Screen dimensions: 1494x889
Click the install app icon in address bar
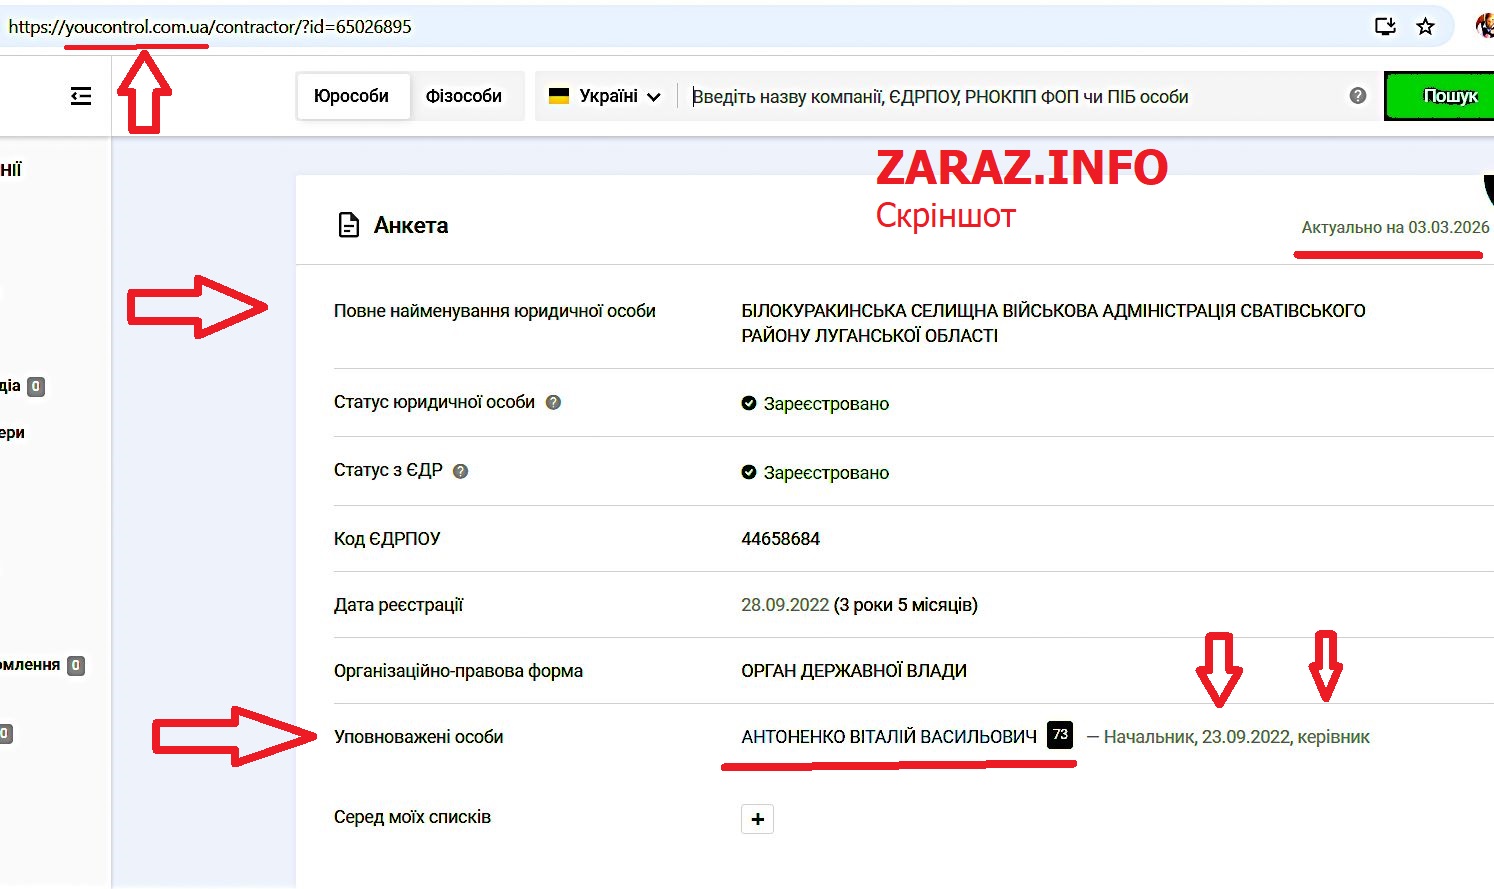(x=1385, y=27)
